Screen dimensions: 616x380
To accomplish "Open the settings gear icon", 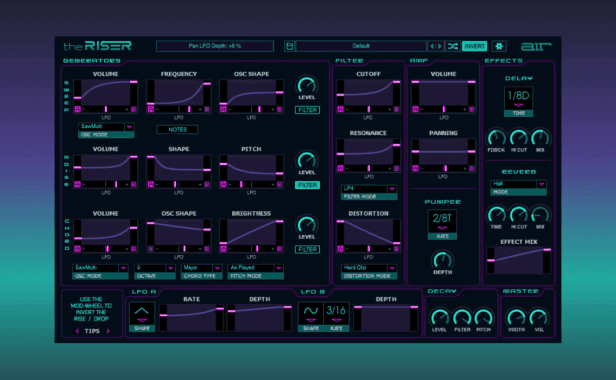I will click(x=499, y=46).
